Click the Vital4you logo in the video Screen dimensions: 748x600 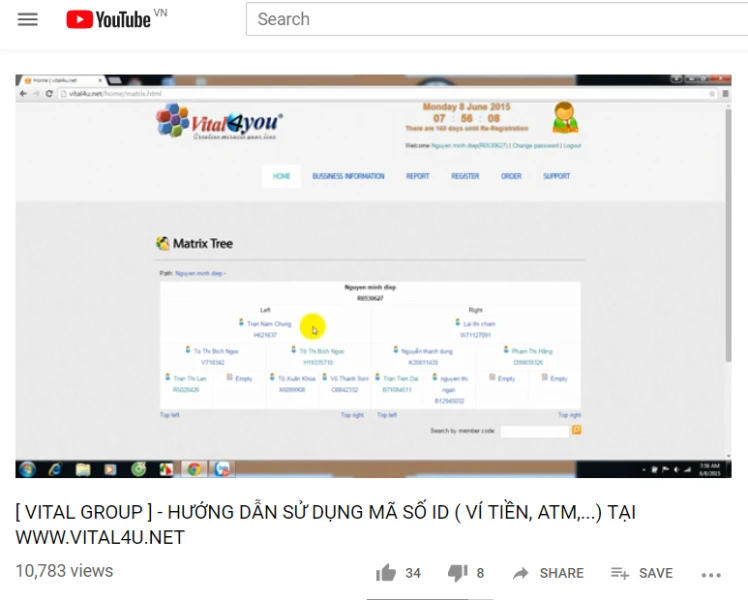(x=220, y=123)
